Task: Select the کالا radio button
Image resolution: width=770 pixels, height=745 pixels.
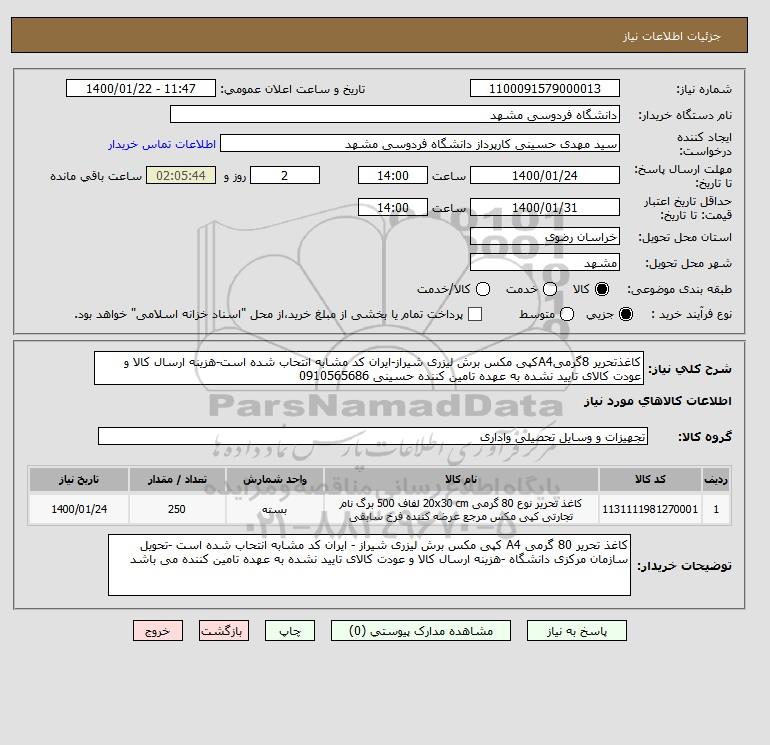Action: (x=601, y=289)
